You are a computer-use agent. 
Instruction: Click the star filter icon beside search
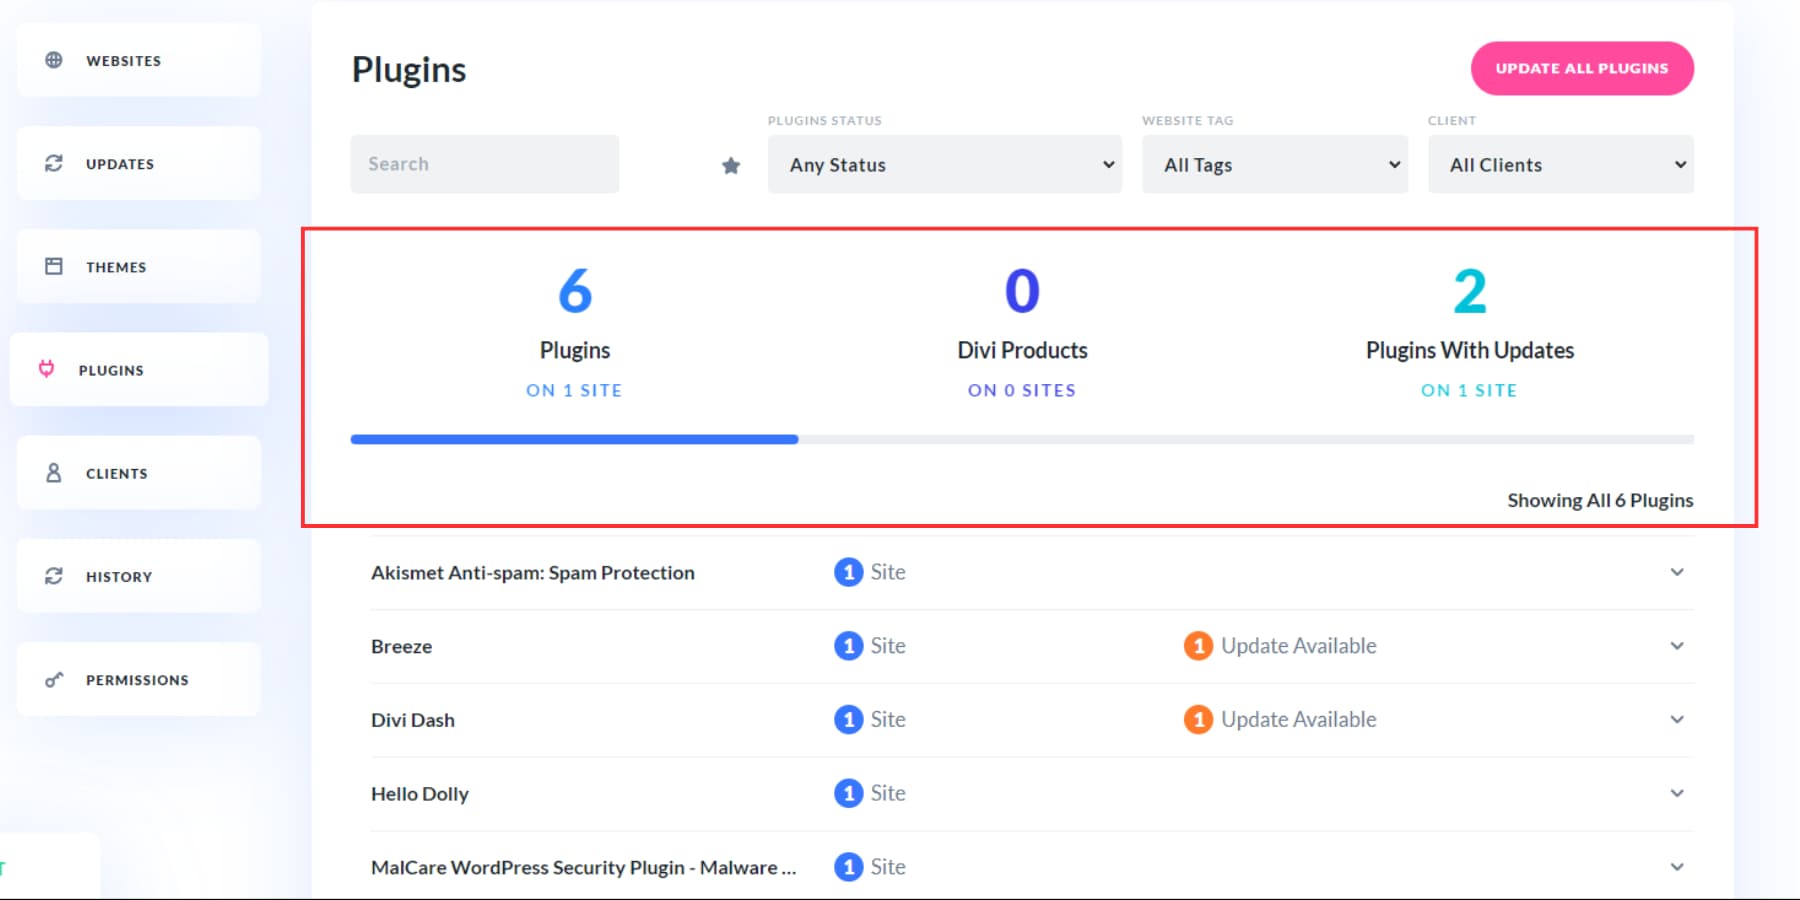pos(731,165)
